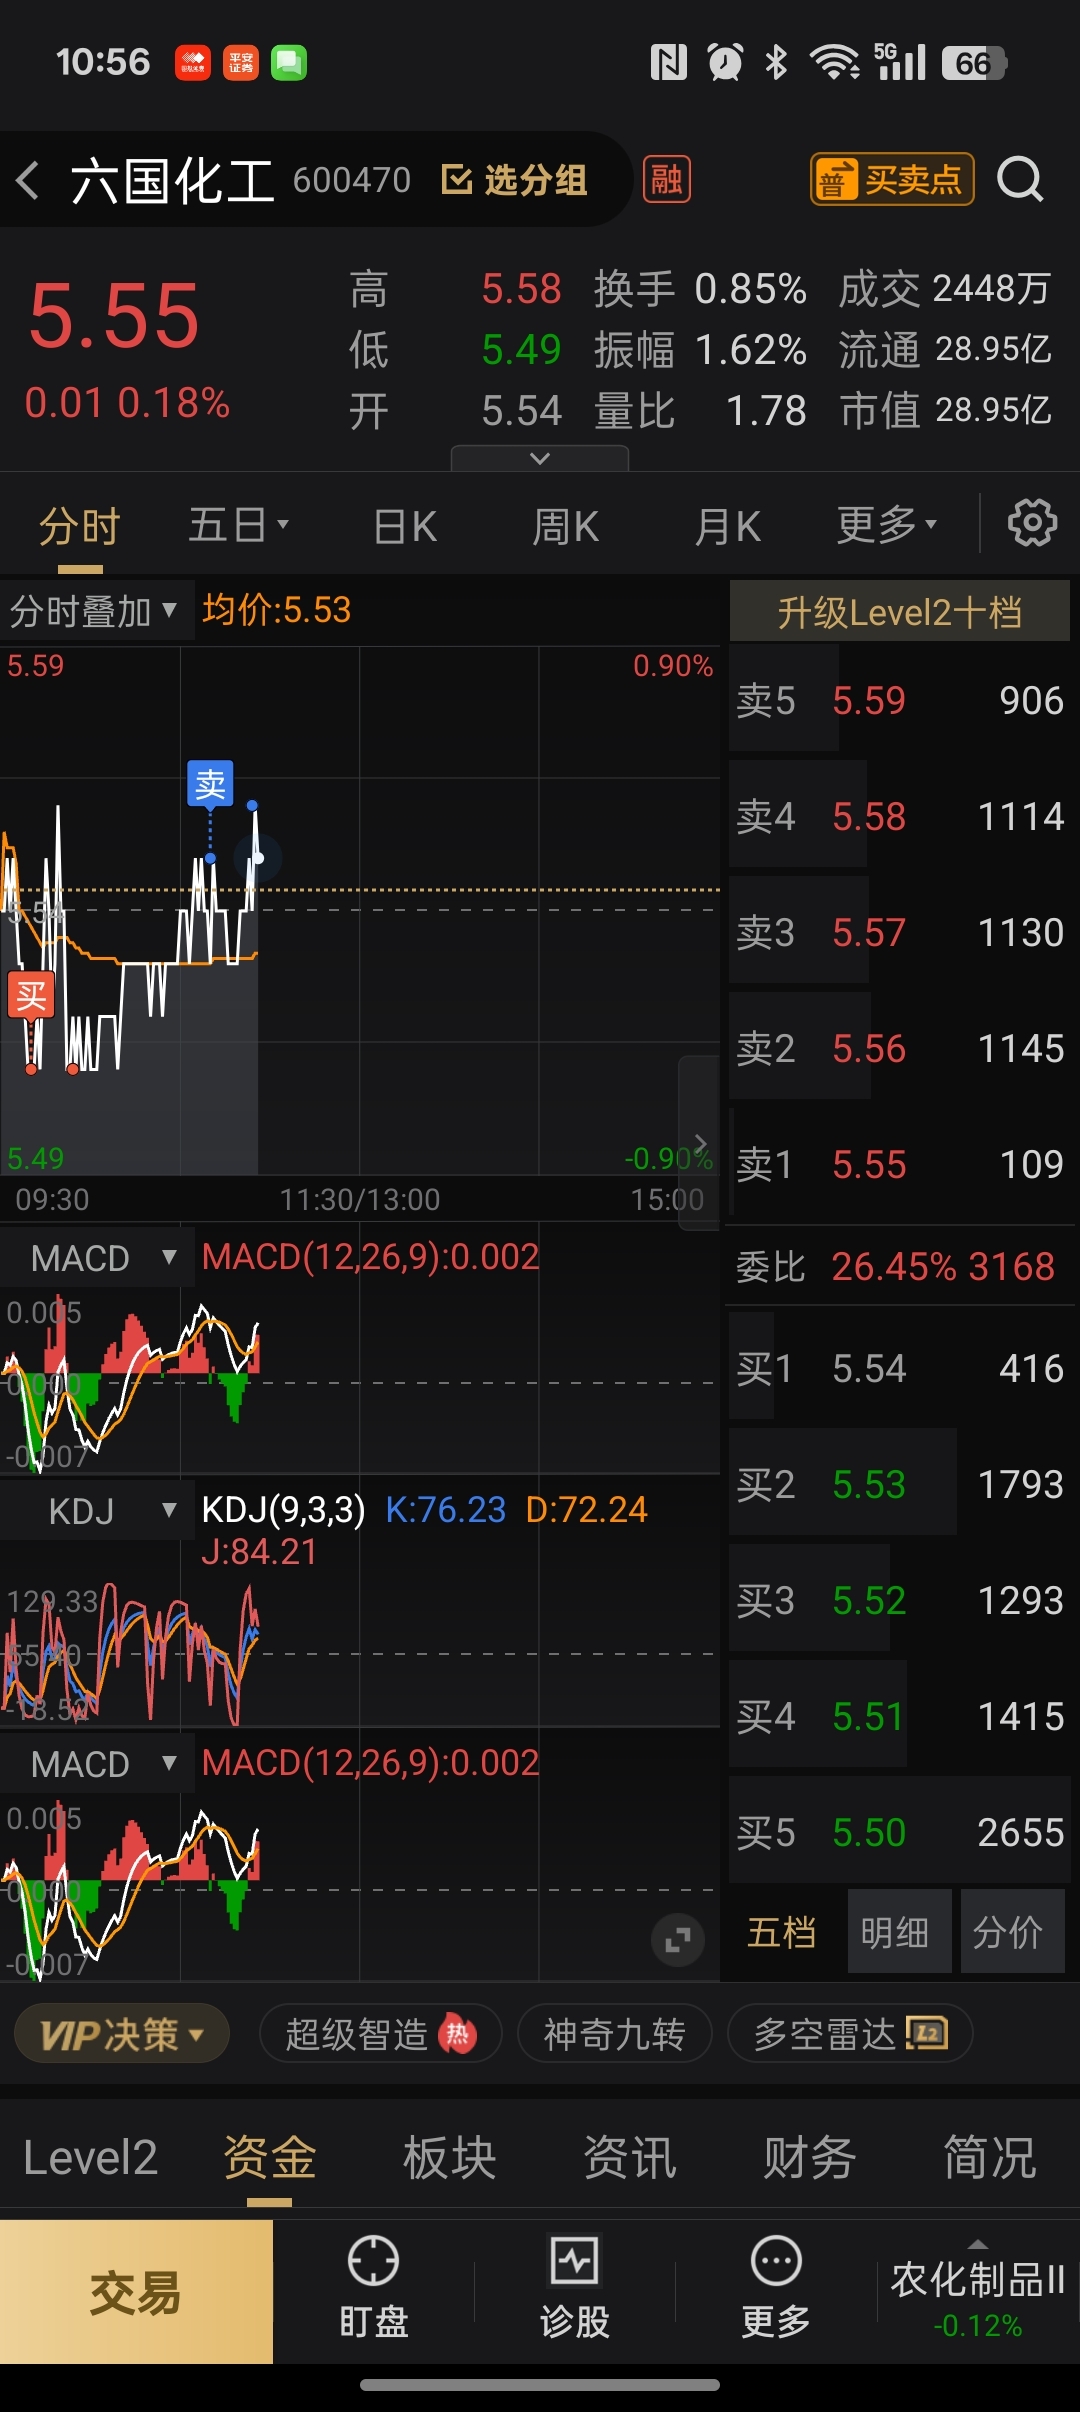
Task: Tap the red 买 buy marker on chart
Action: 31,996
